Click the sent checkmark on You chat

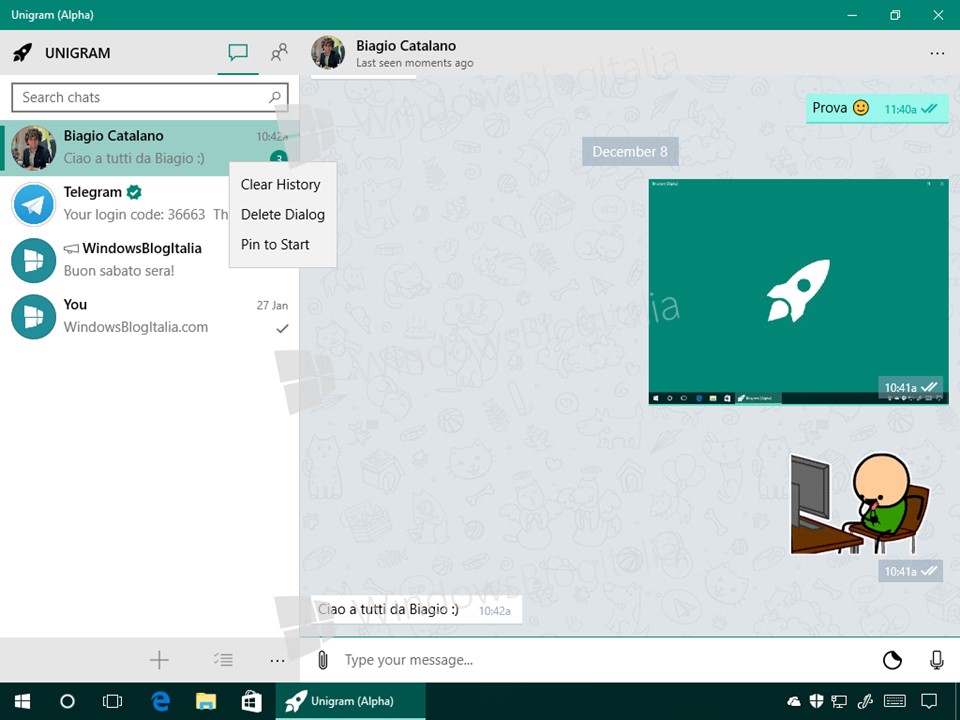click(x=282, y=328)
